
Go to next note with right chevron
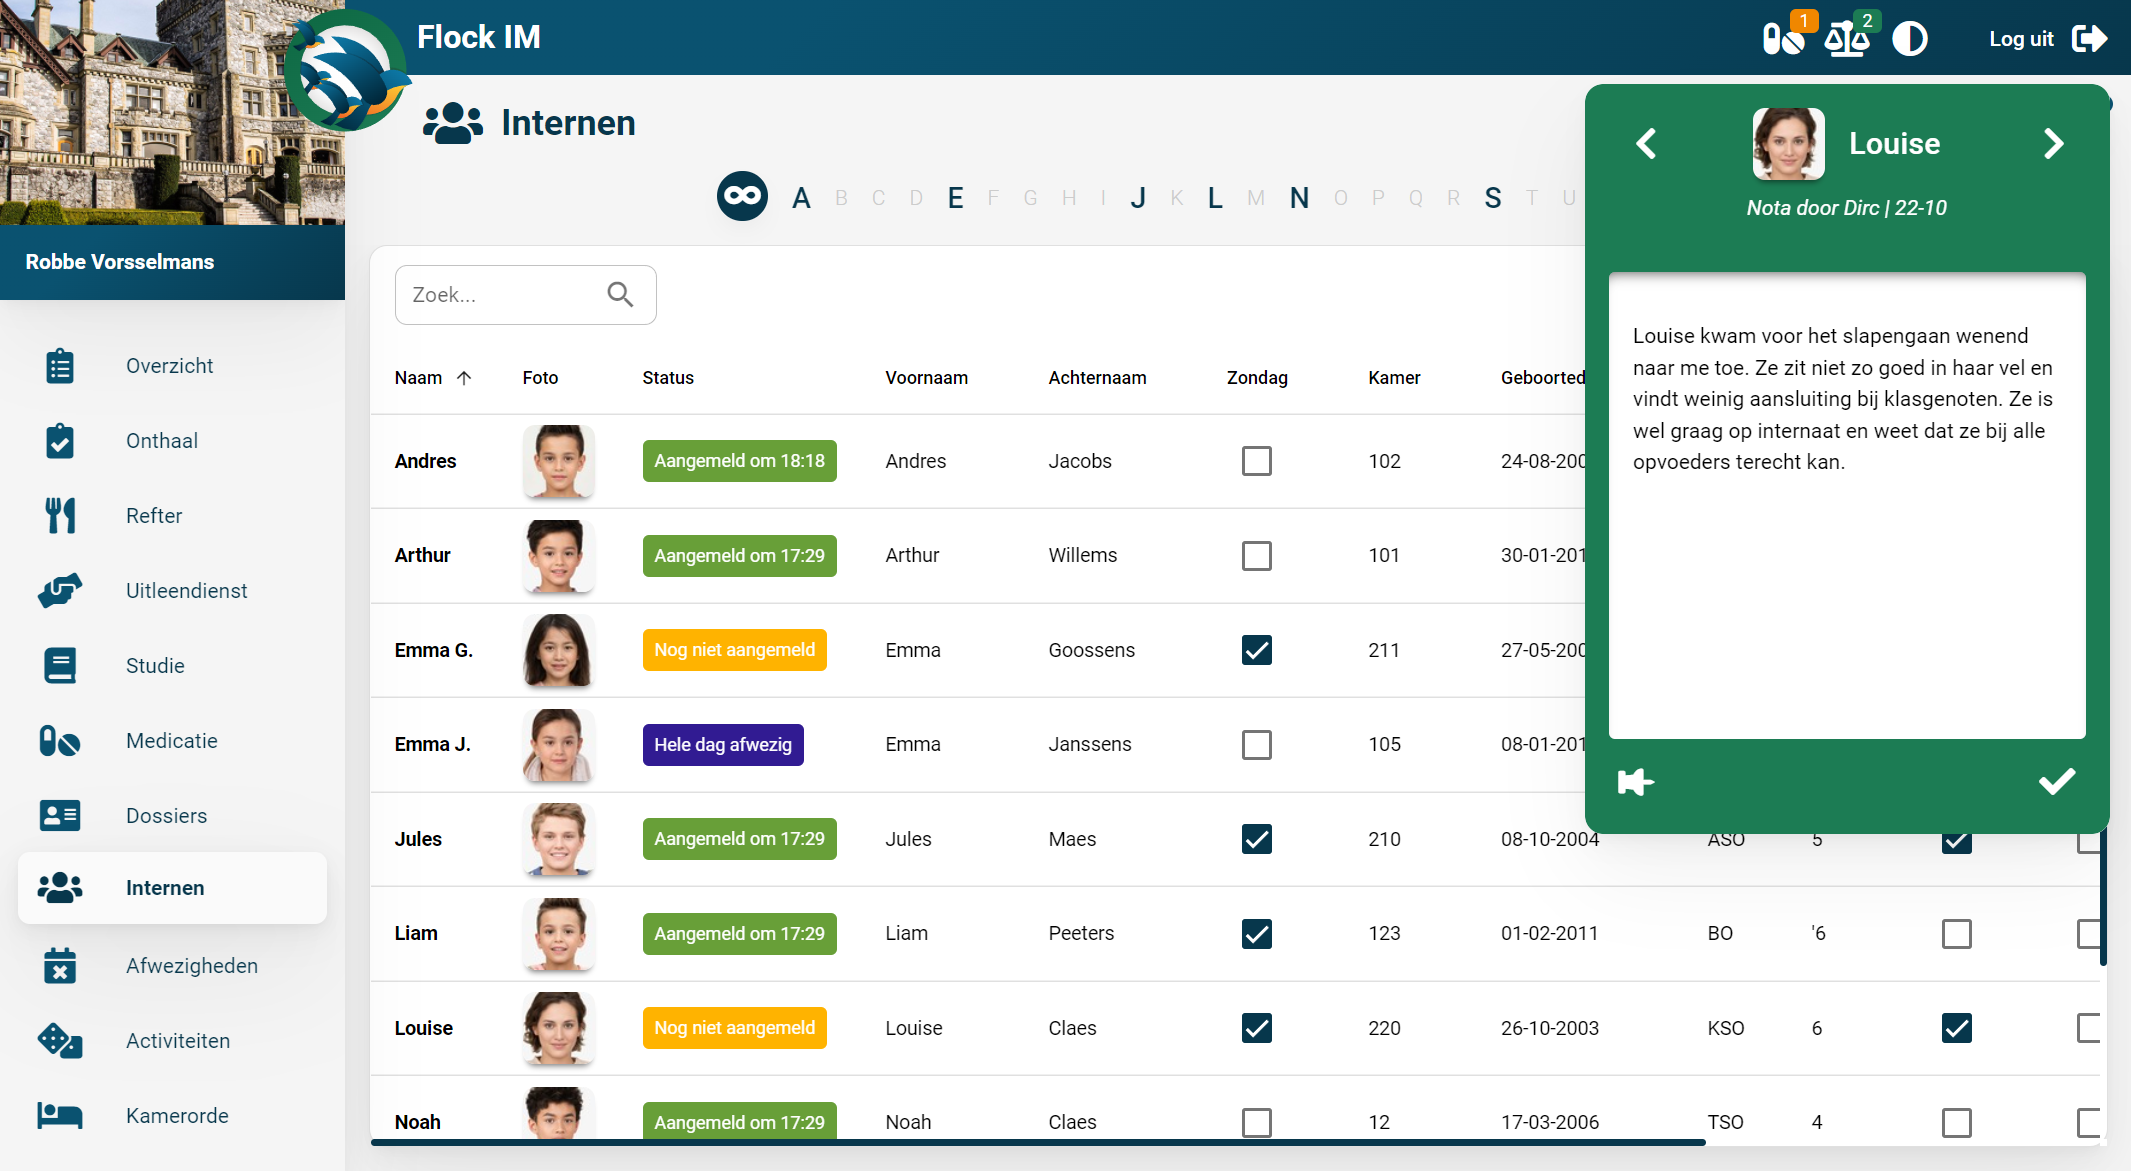pyautogui.click(x=2053, y=144)
